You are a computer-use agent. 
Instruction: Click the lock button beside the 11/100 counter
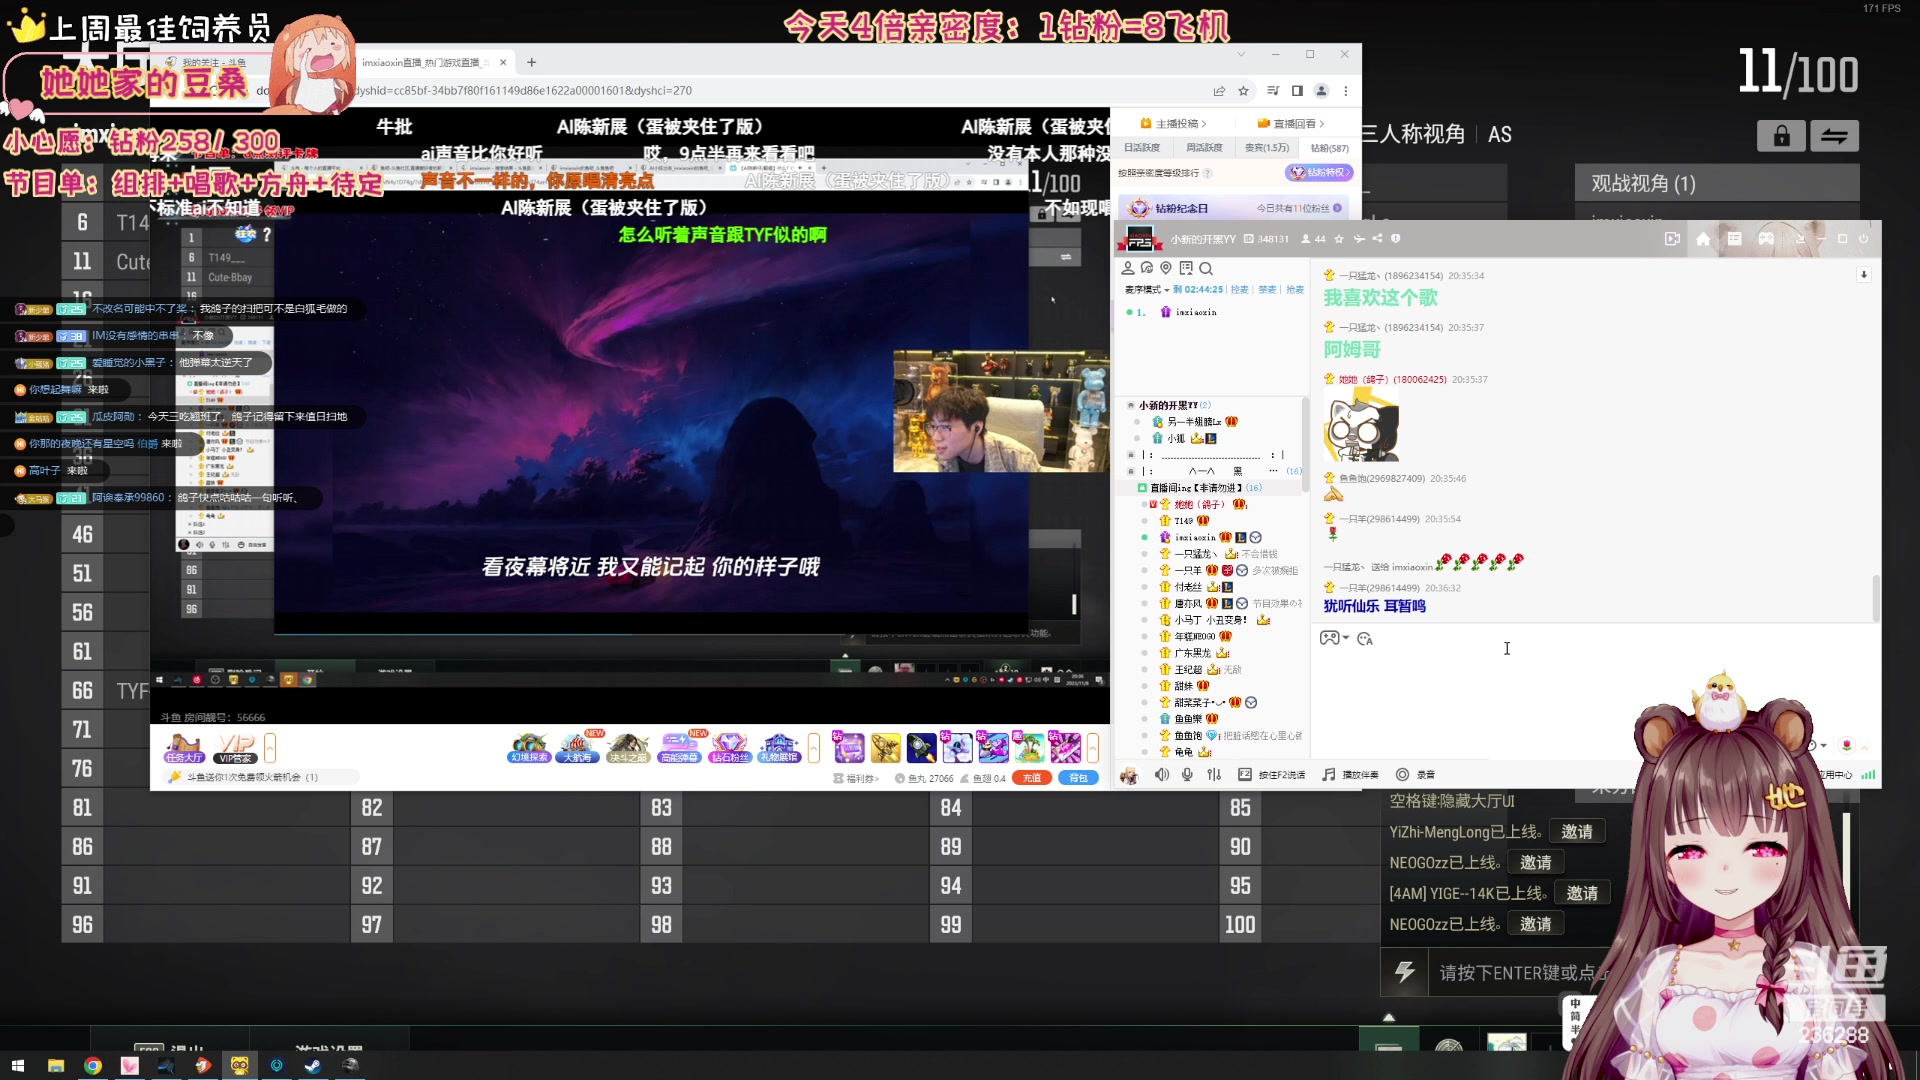1781,136
